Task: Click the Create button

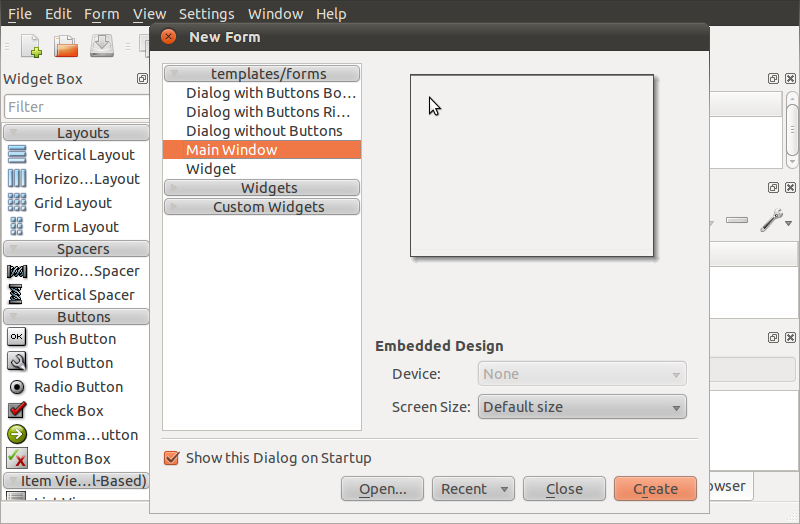Action: point(656,489)
